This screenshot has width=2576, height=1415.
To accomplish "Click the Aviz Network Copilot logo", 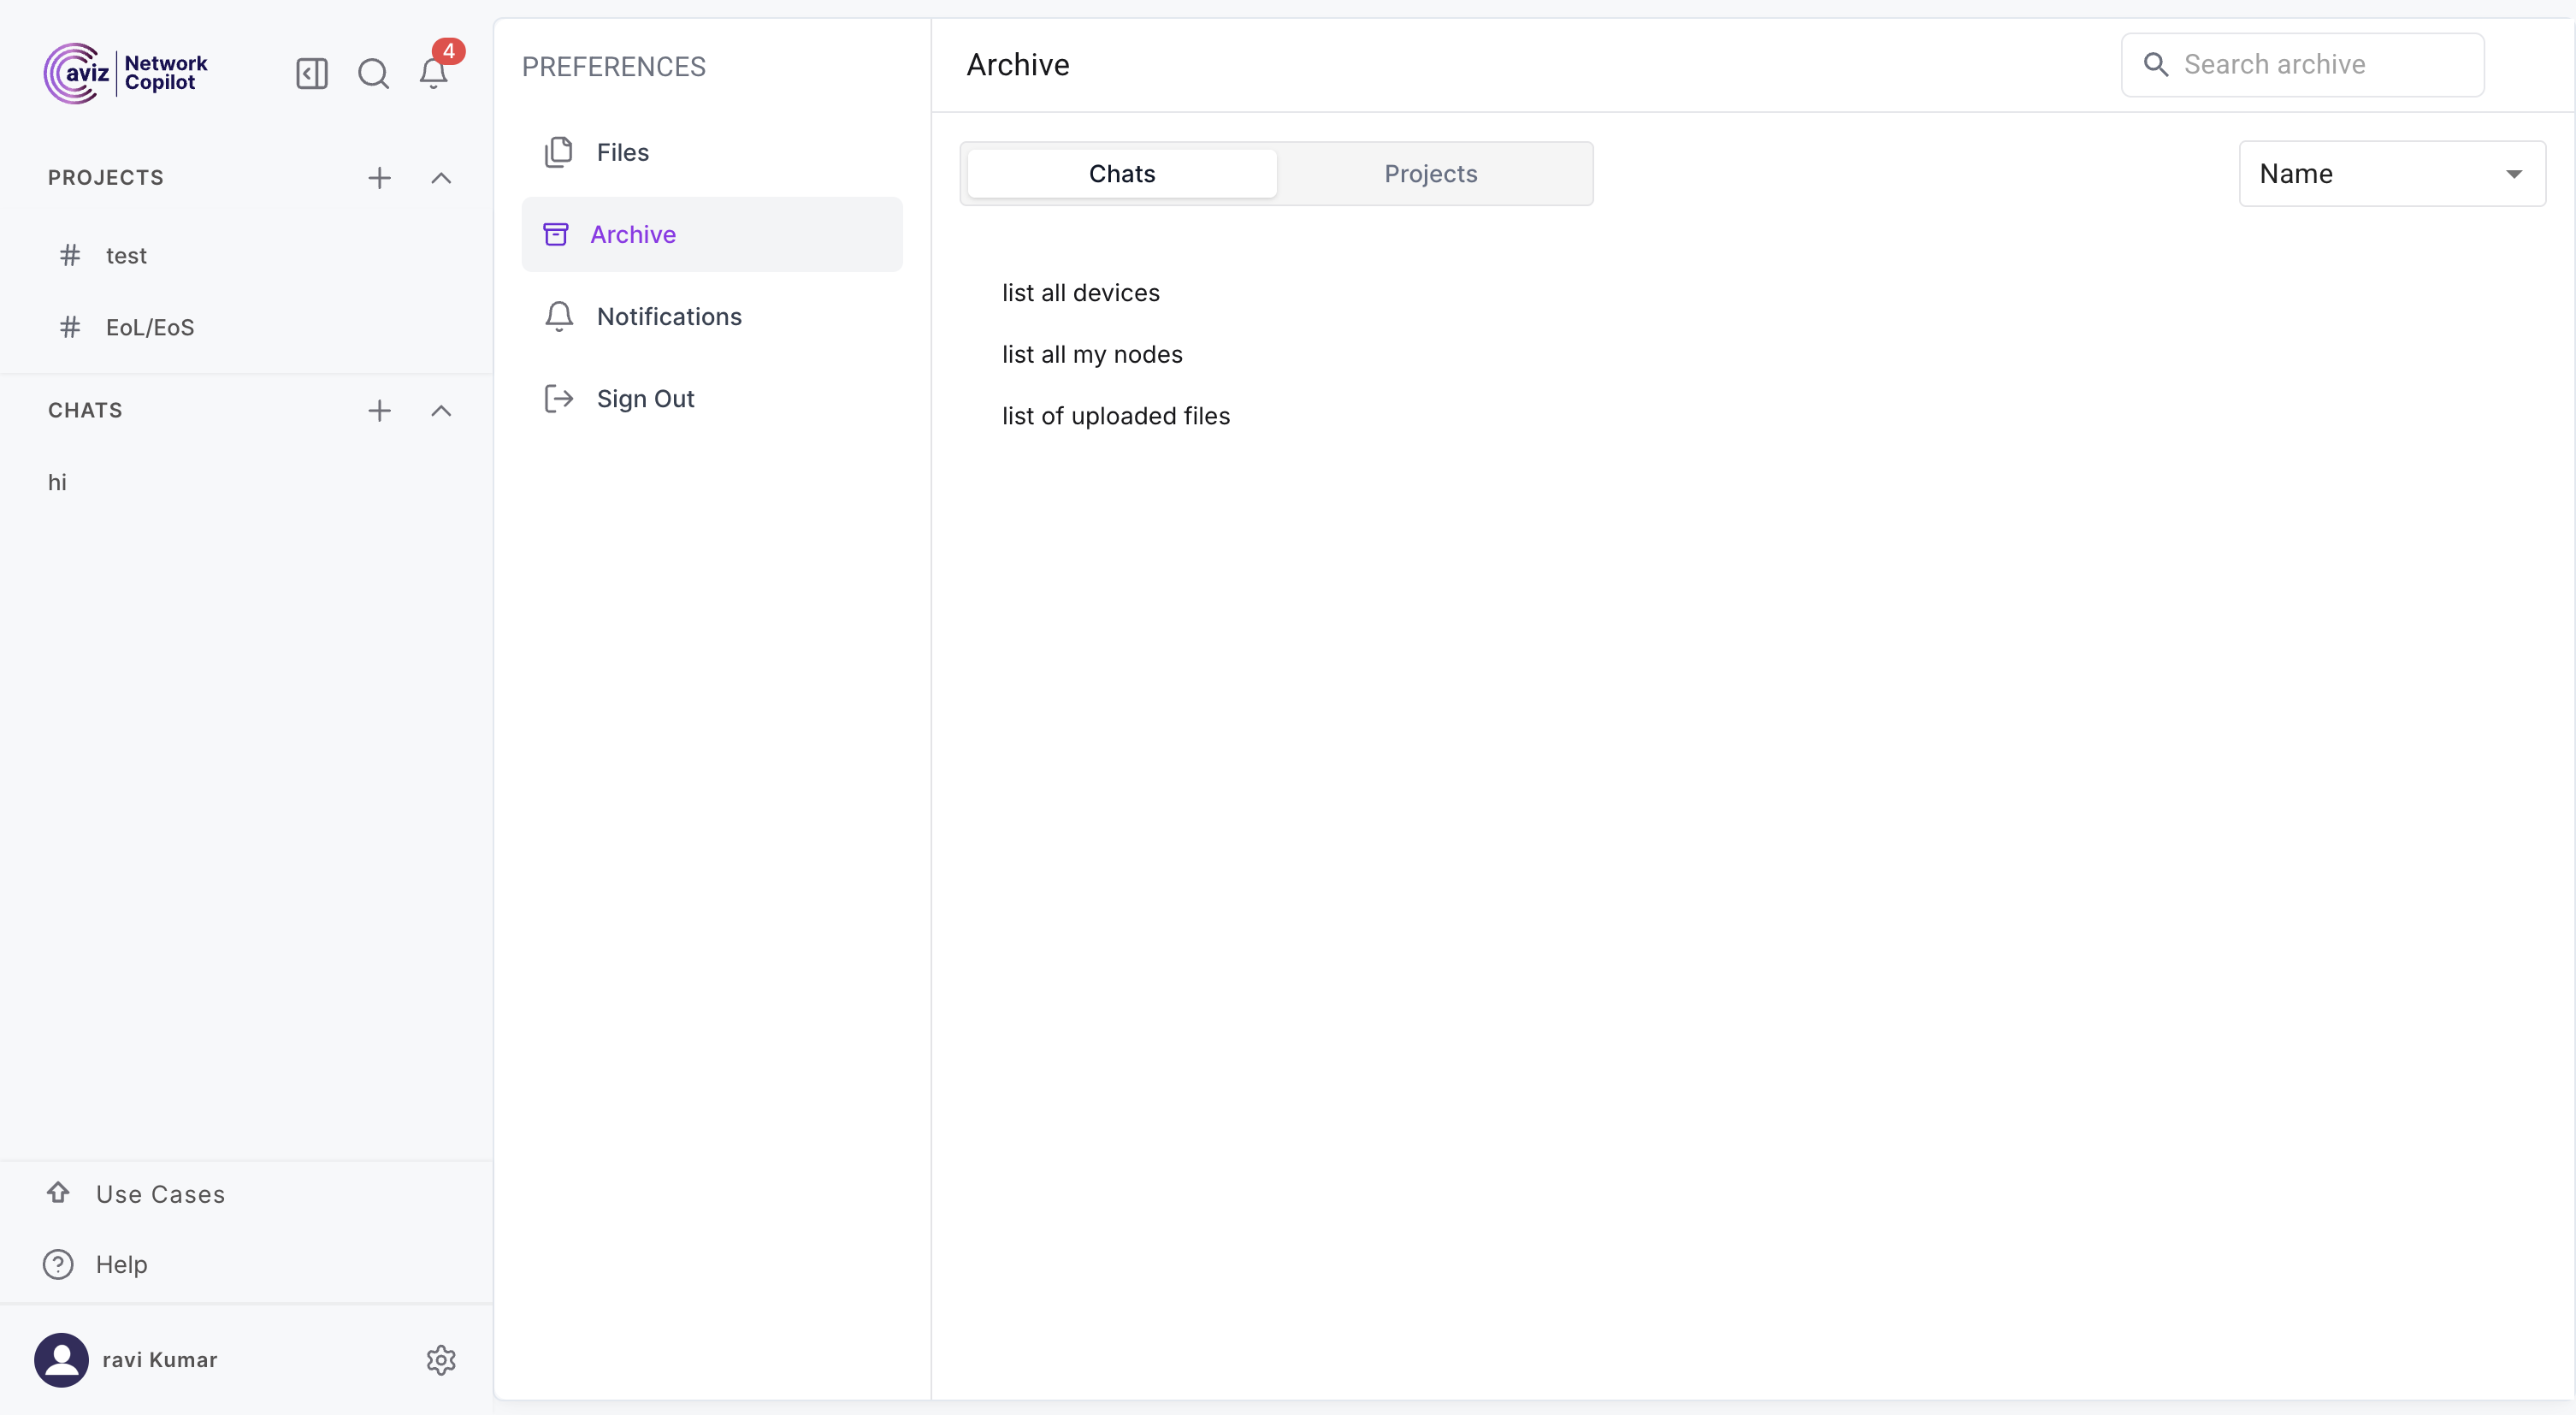I will click(126, 73).
